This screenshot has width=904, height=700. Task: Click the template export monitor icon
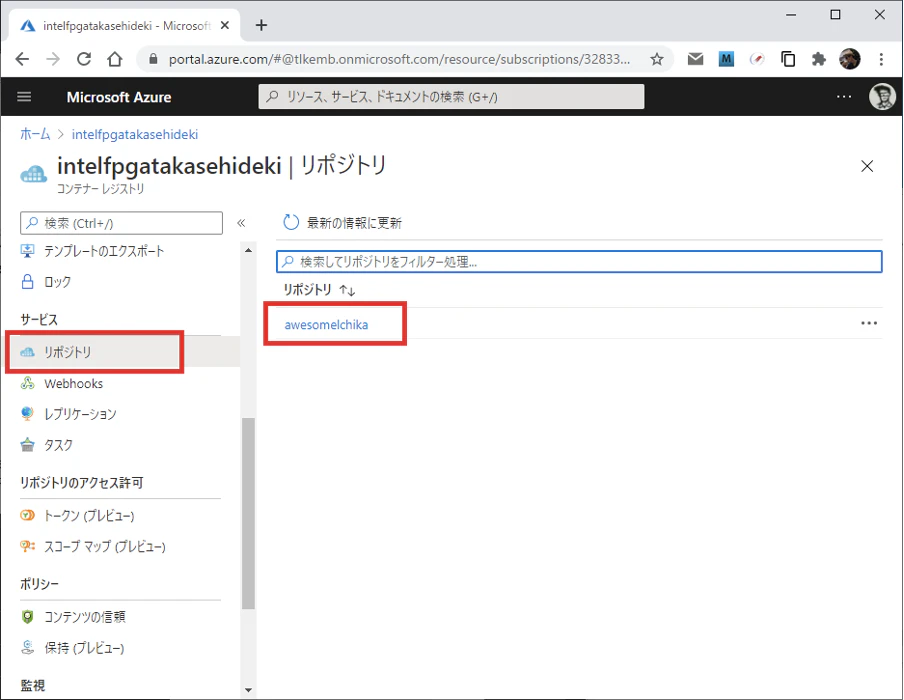[x=27, y=251]
